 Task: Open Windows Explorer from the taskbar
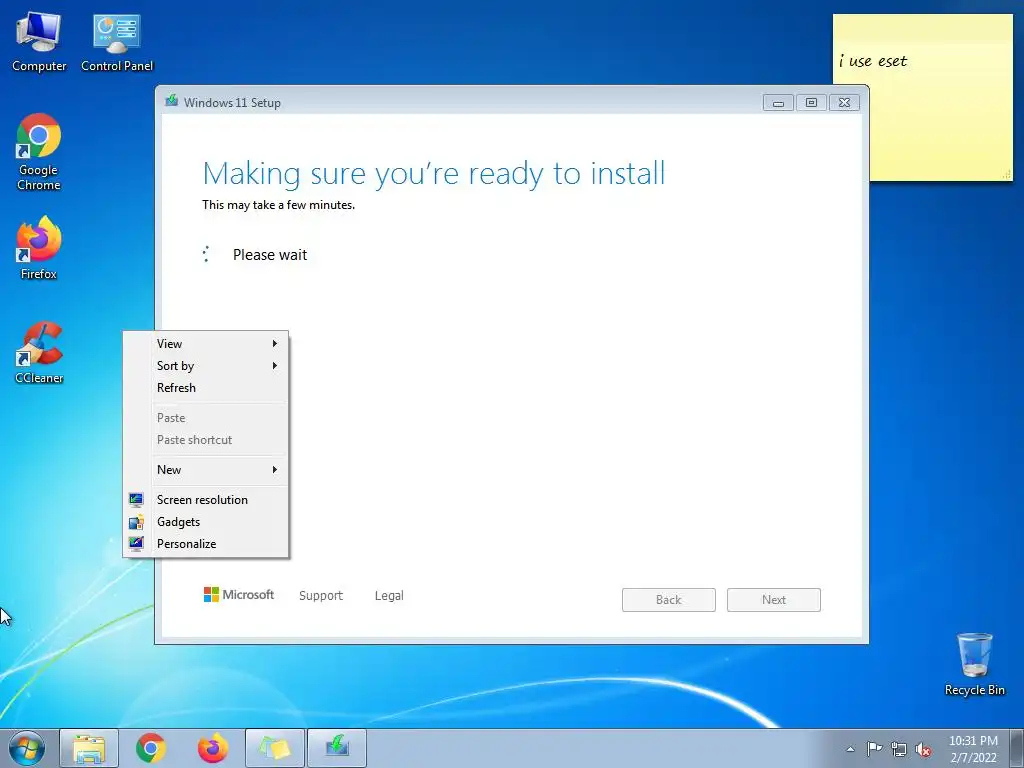click(89, 748)
